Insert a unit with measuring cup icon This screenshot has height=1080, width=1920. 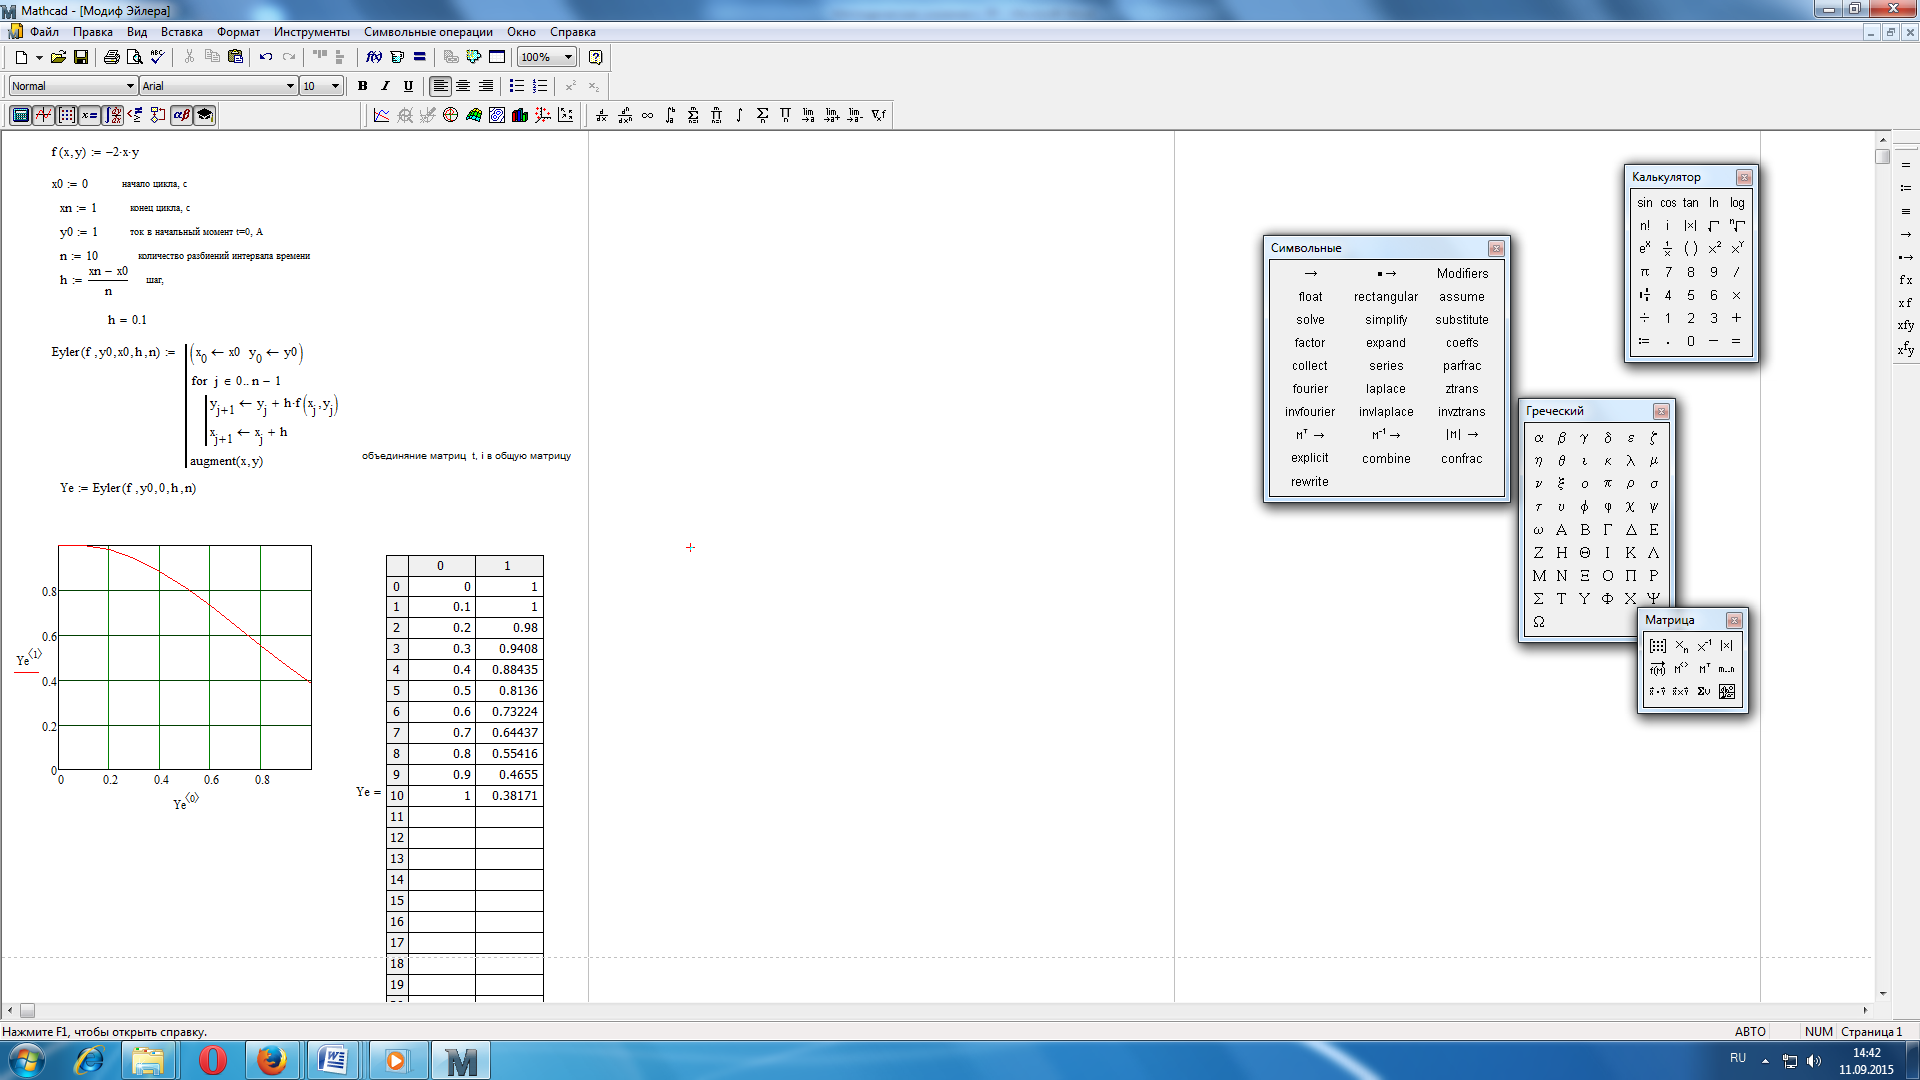point(397,57)
